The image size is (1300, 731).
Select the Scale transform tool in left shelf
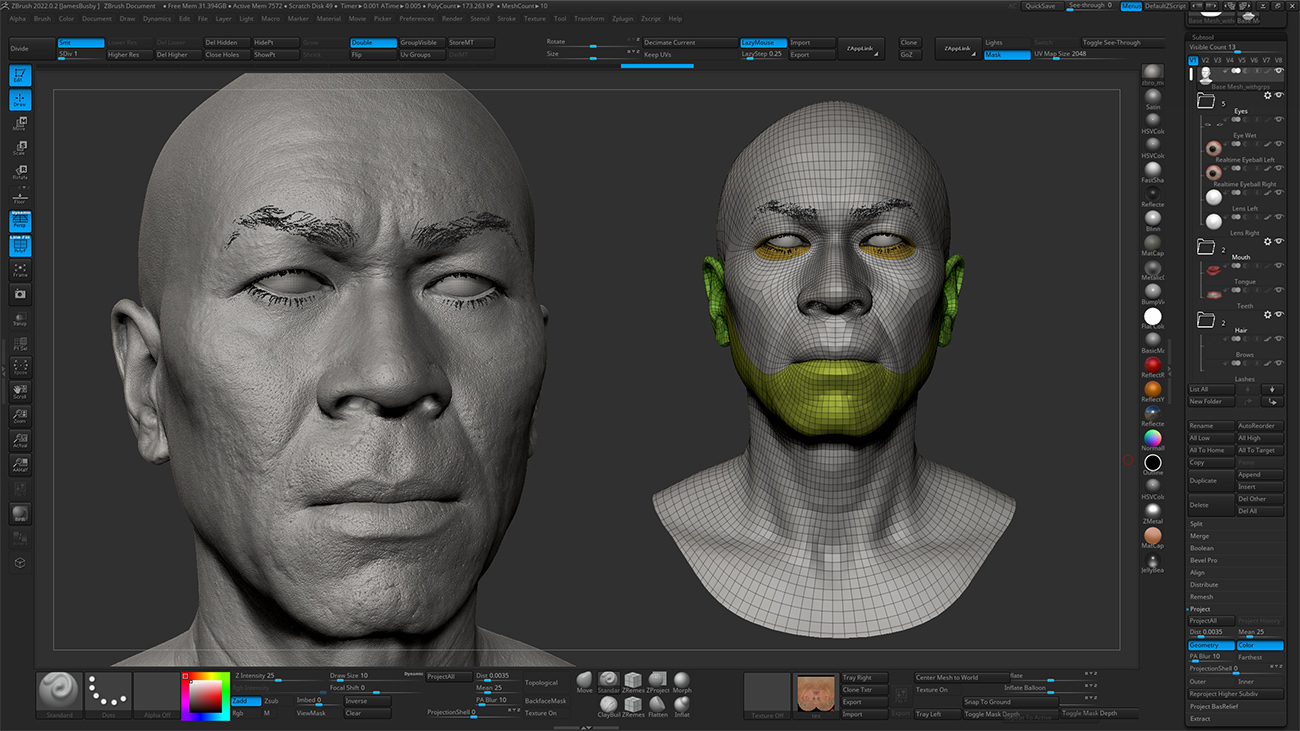point(20,148)
